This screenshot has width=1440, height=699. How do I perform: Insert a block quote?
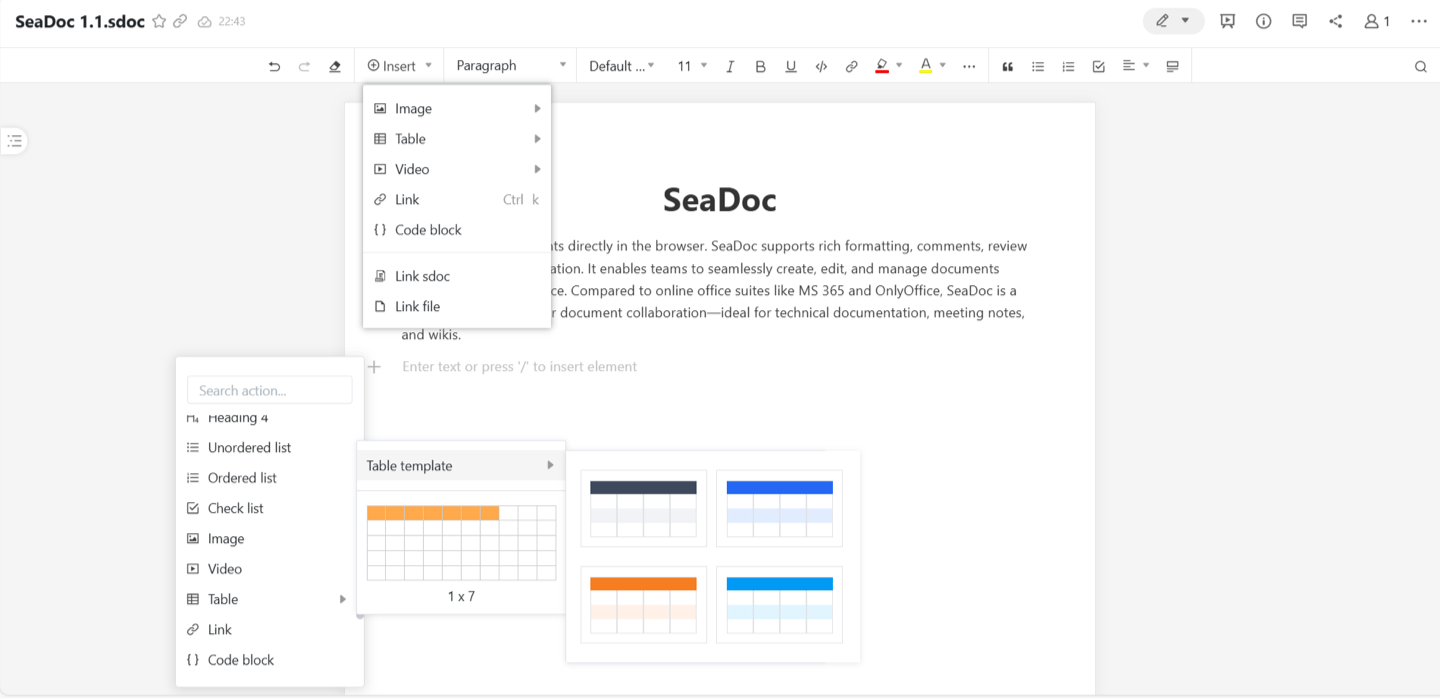click(1008, 66)
